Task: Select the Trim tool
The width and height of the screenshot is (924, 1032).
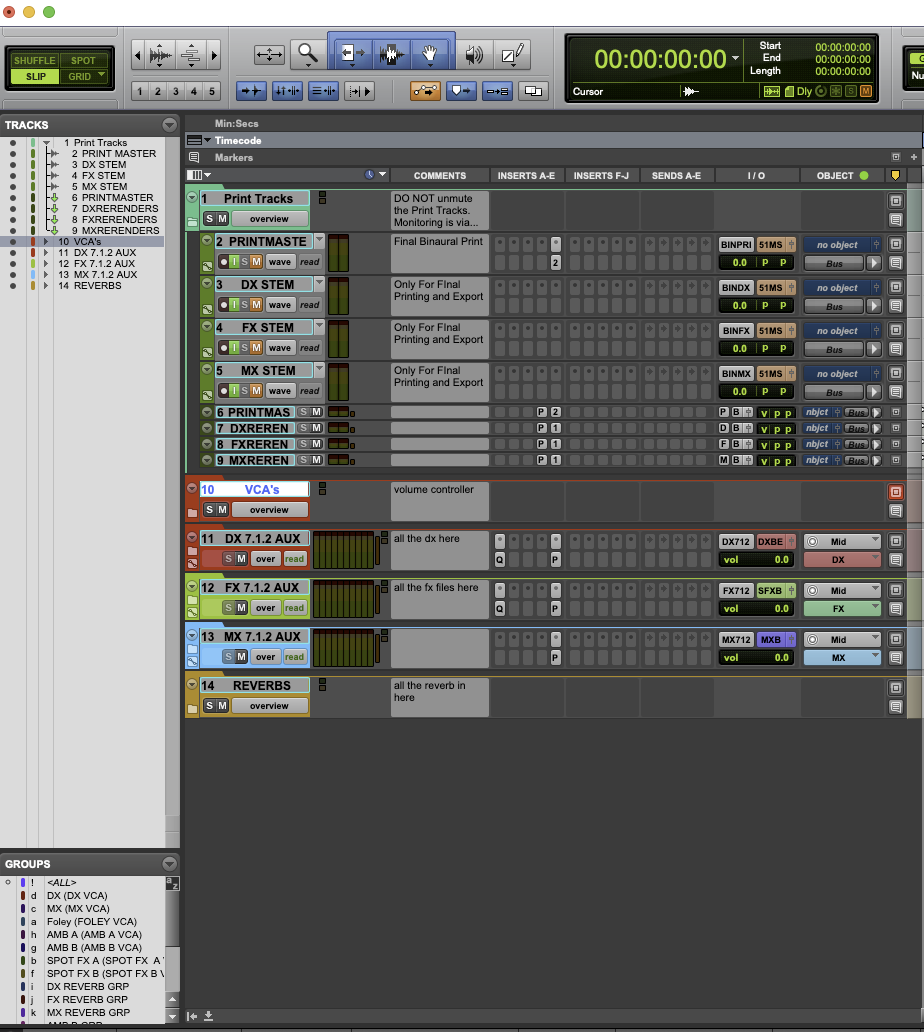Action: 353,54
